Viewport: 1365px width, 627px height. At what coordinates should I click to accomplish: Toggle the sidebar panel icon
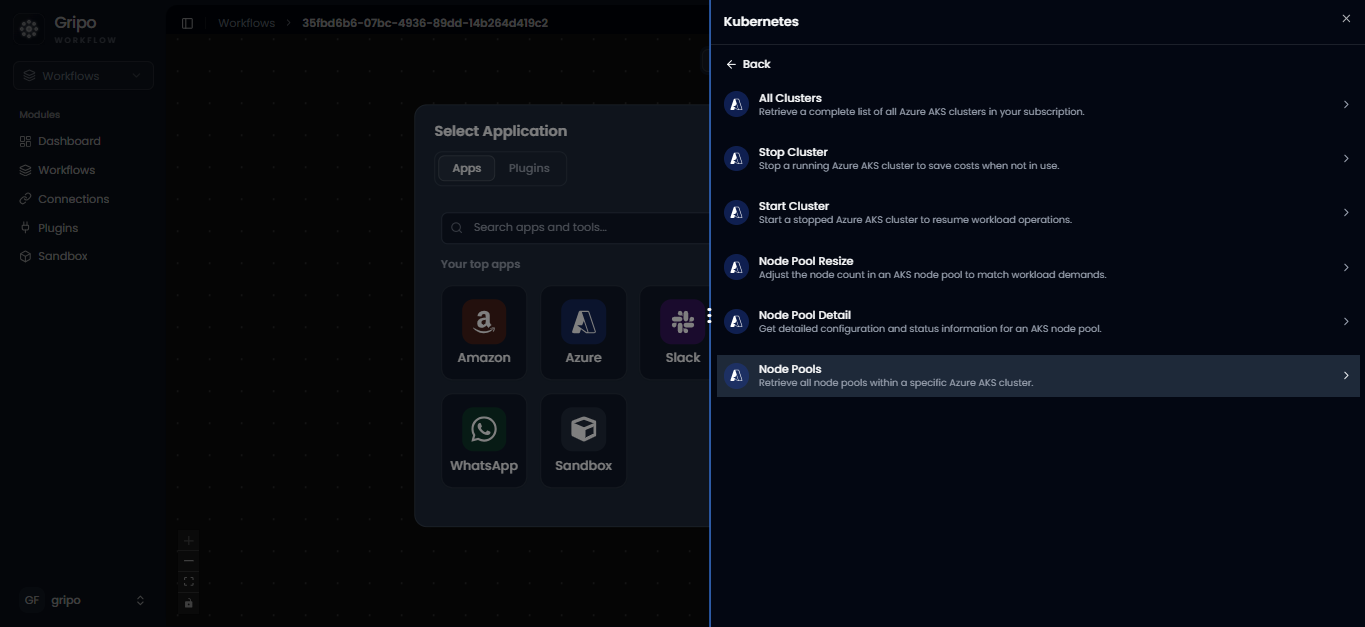coord(187,23)
